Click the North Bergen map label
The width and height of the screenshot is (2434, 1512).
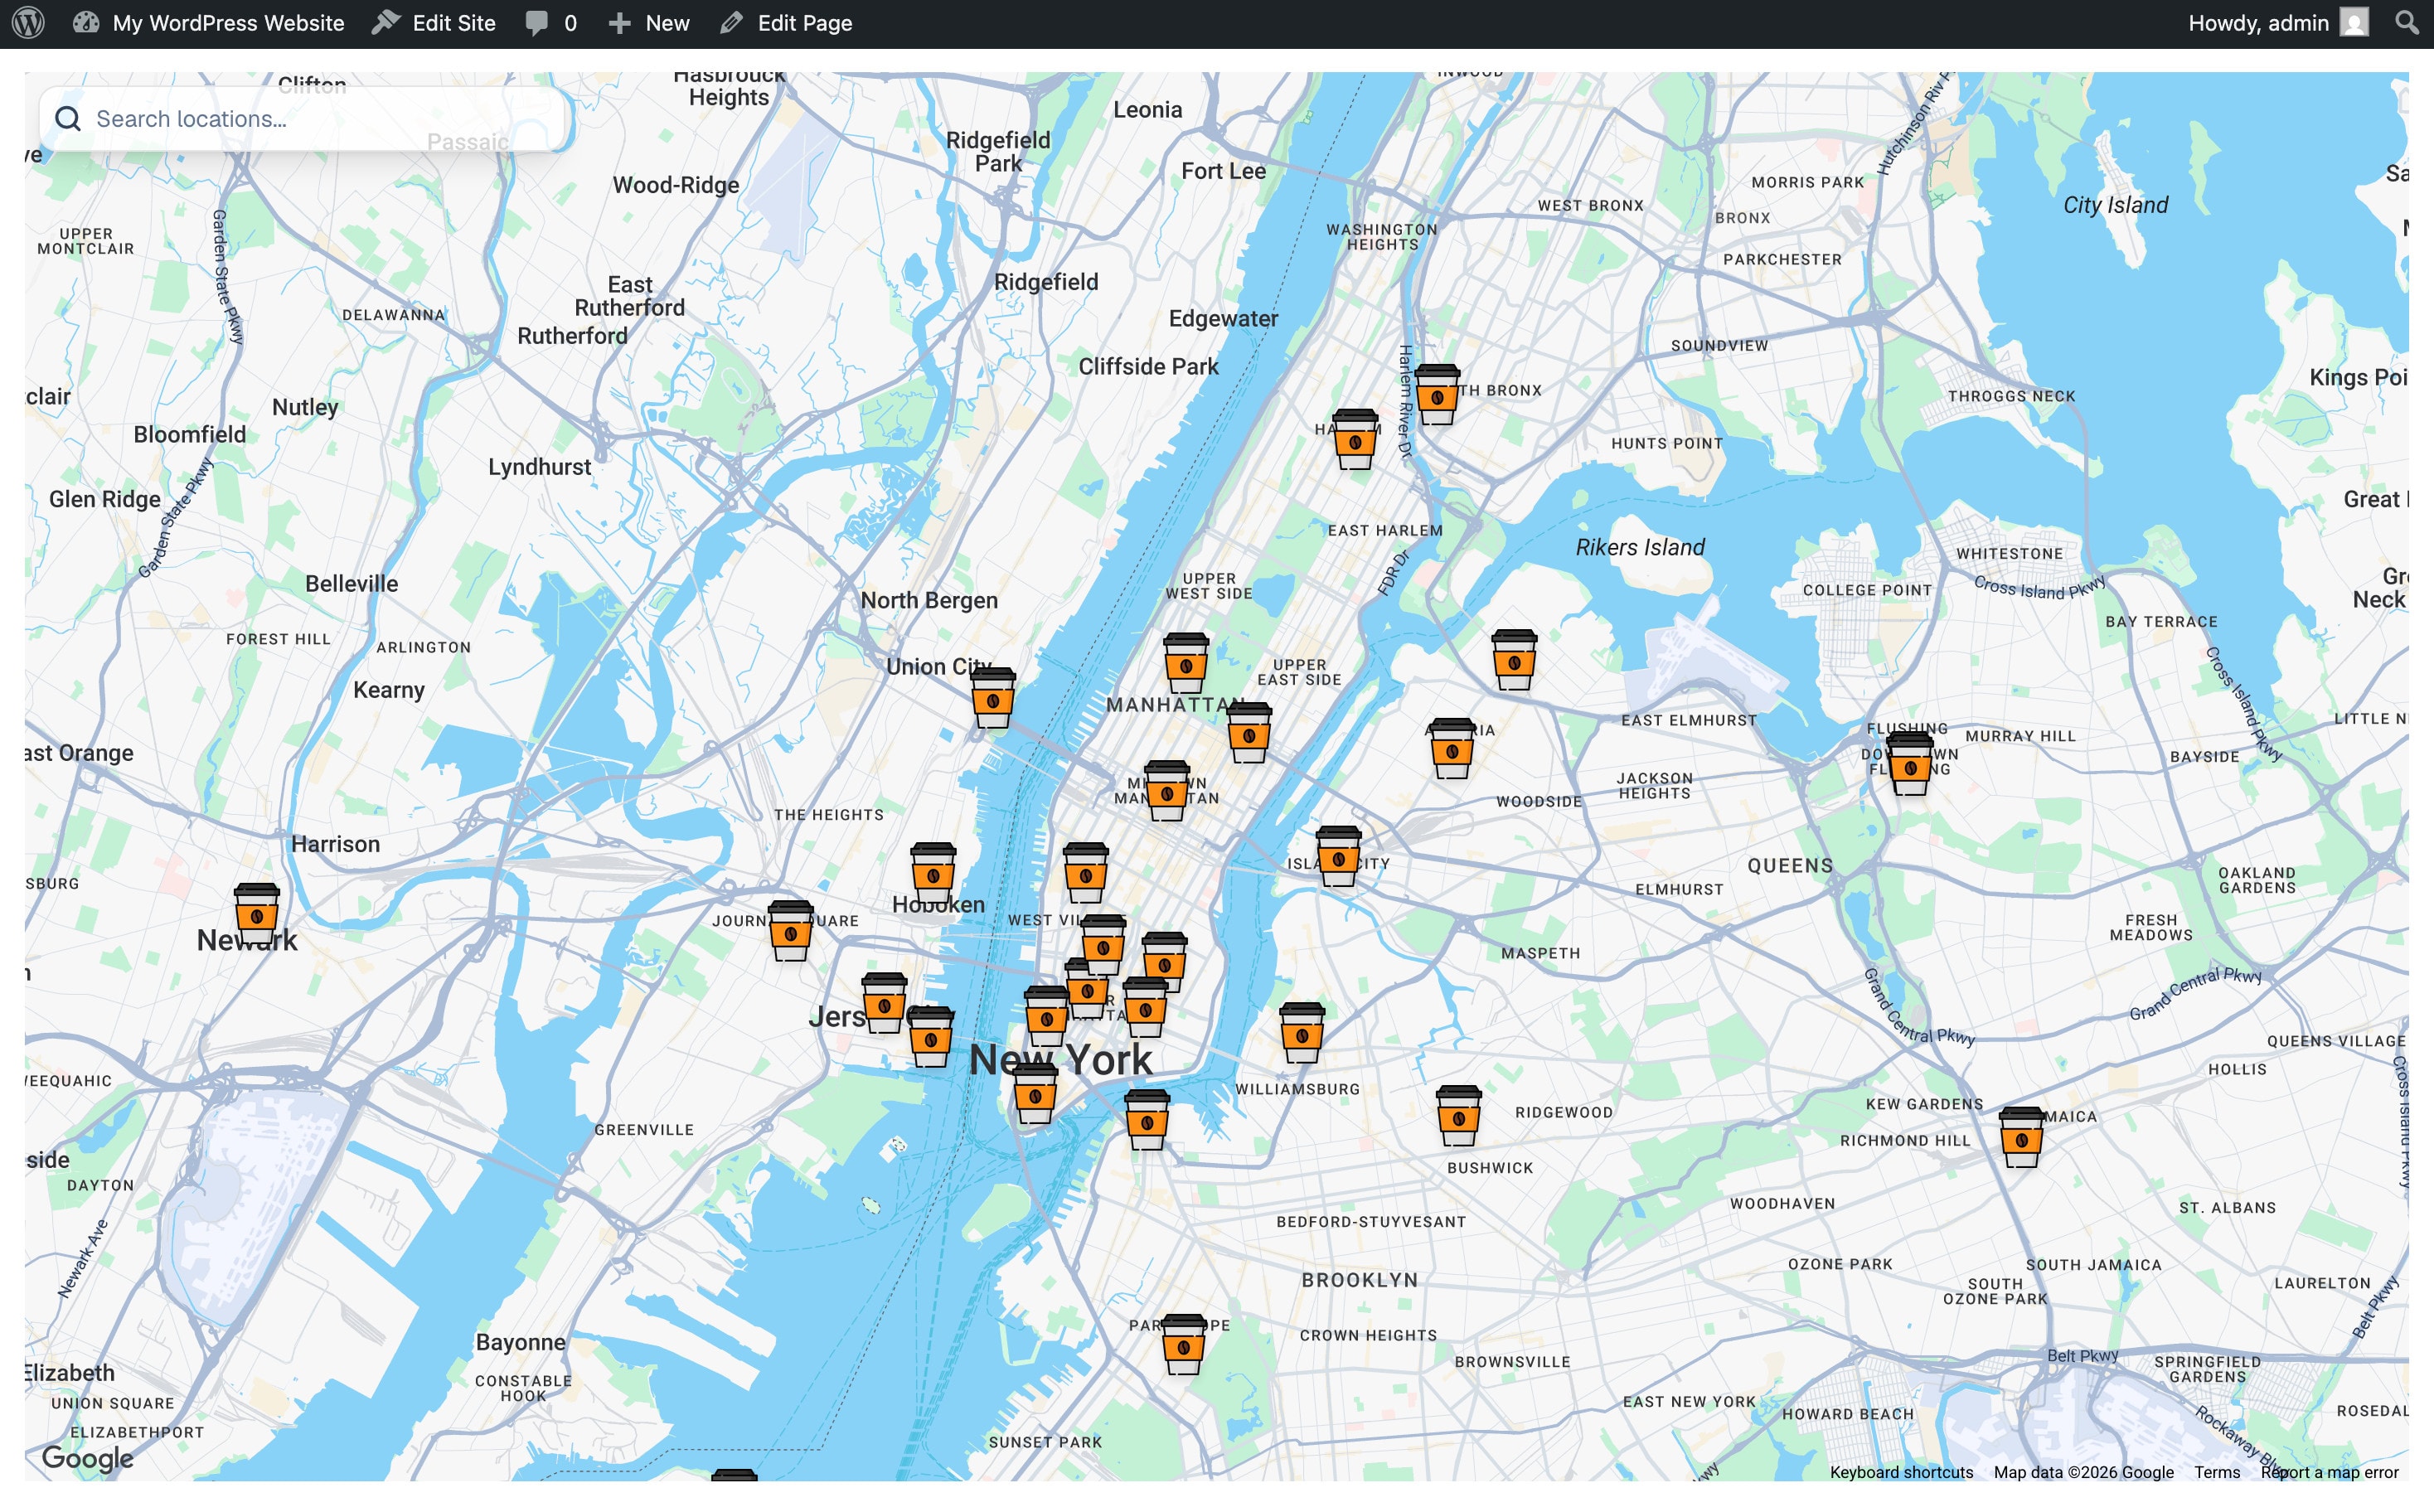[x=929, y=600]
